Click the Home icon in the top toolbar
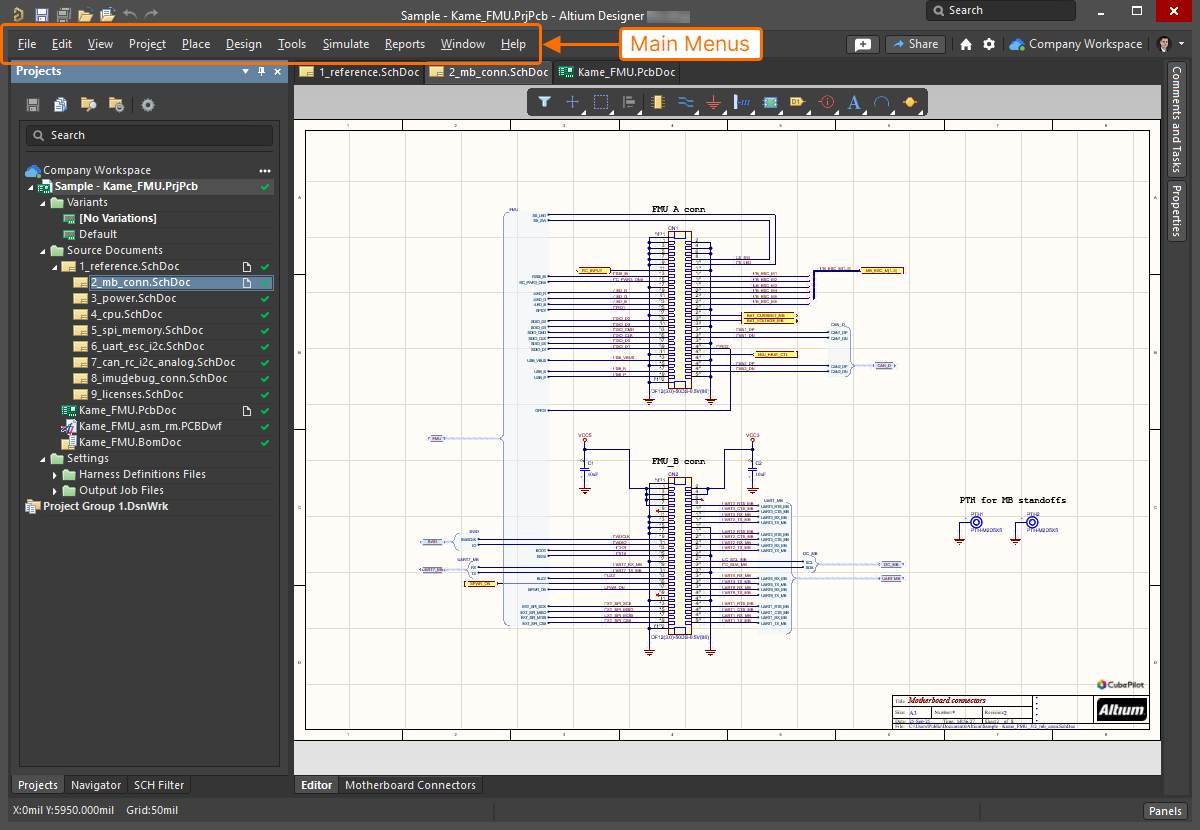This screenshot has width=1200, height=830. tap(965, 44)
